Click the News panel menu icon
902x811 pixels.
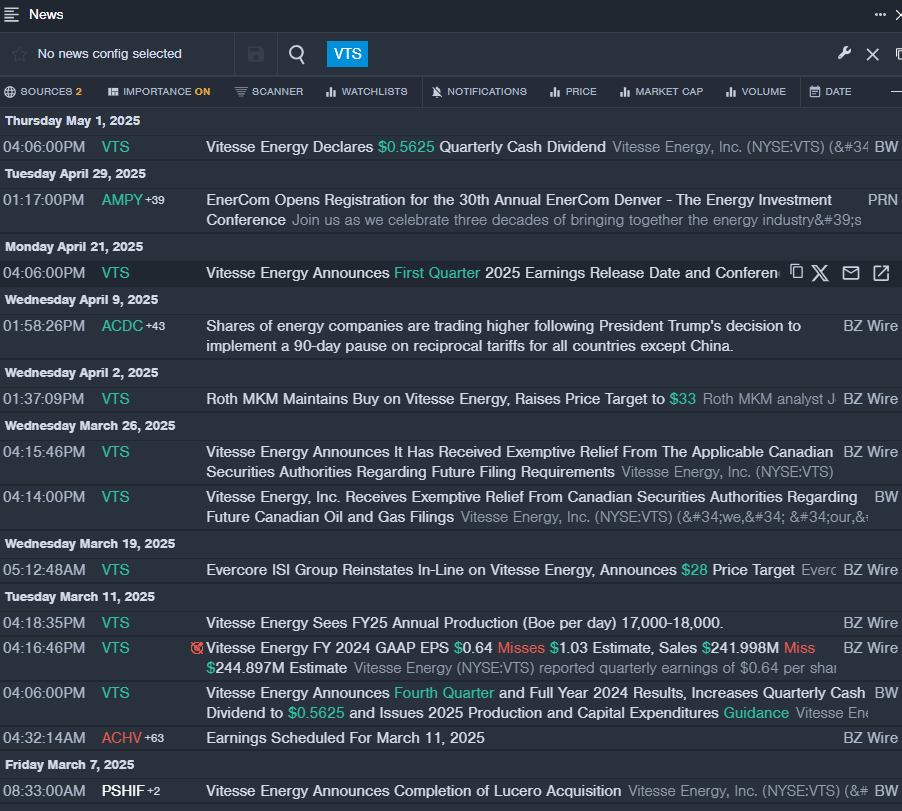pyautogui.click(x=11, y=14)
